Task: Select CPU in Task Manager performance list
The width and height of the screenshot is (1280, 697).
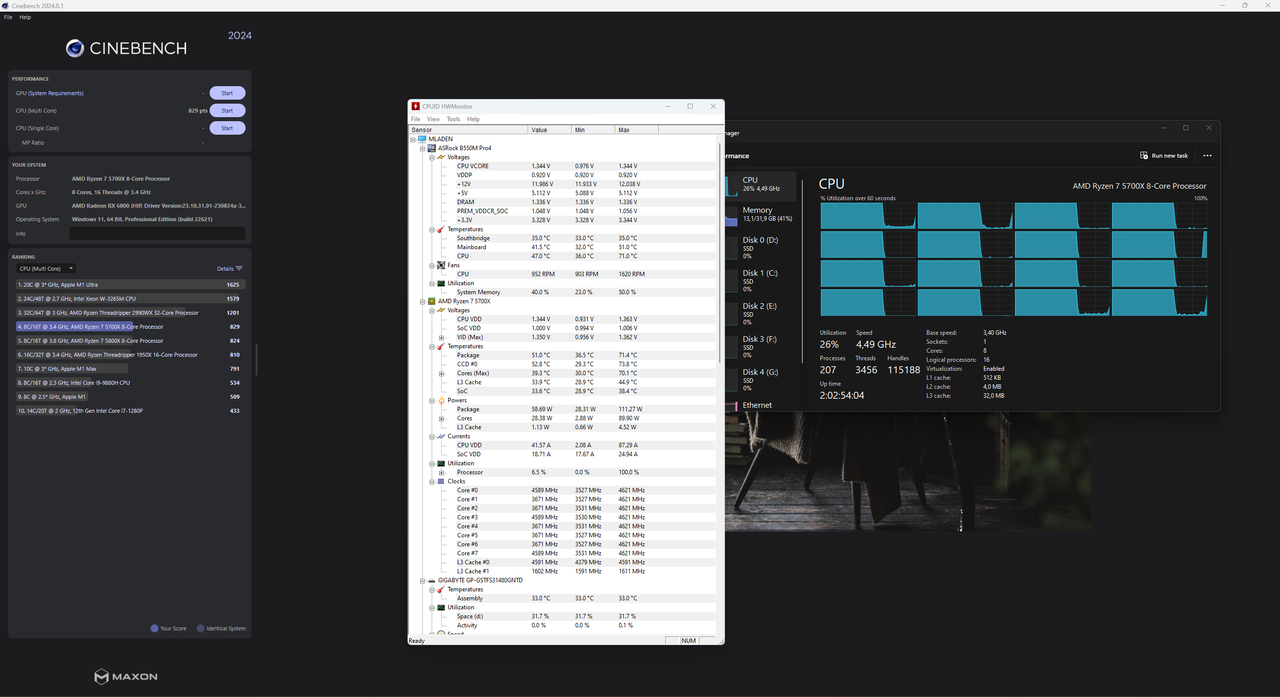Action: tap(760, 185)
